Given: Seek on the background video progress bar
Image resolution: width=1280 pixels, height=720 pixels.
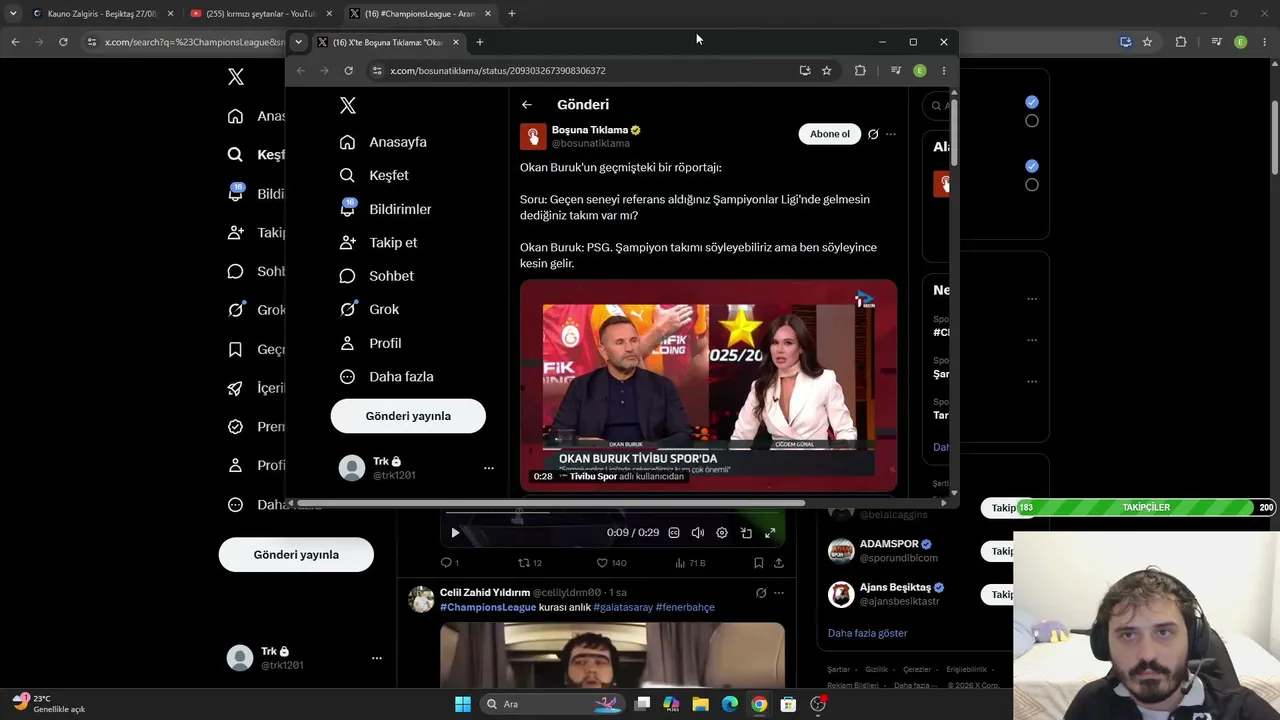Looking at the screenshot, I should pos(612,513).
